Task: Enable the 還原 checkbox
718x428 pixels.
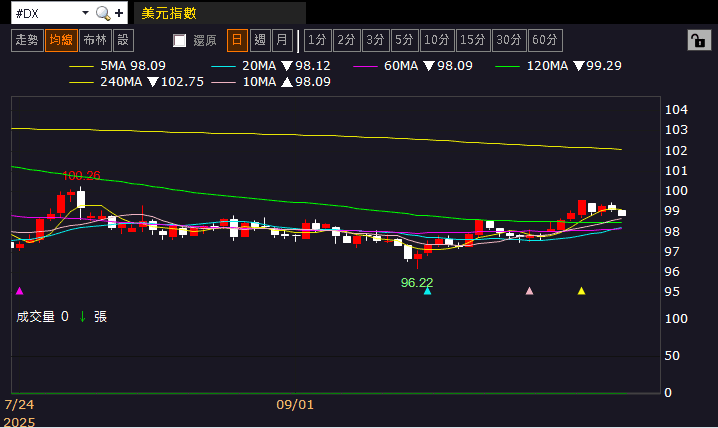Action: [x=180, y=41]
